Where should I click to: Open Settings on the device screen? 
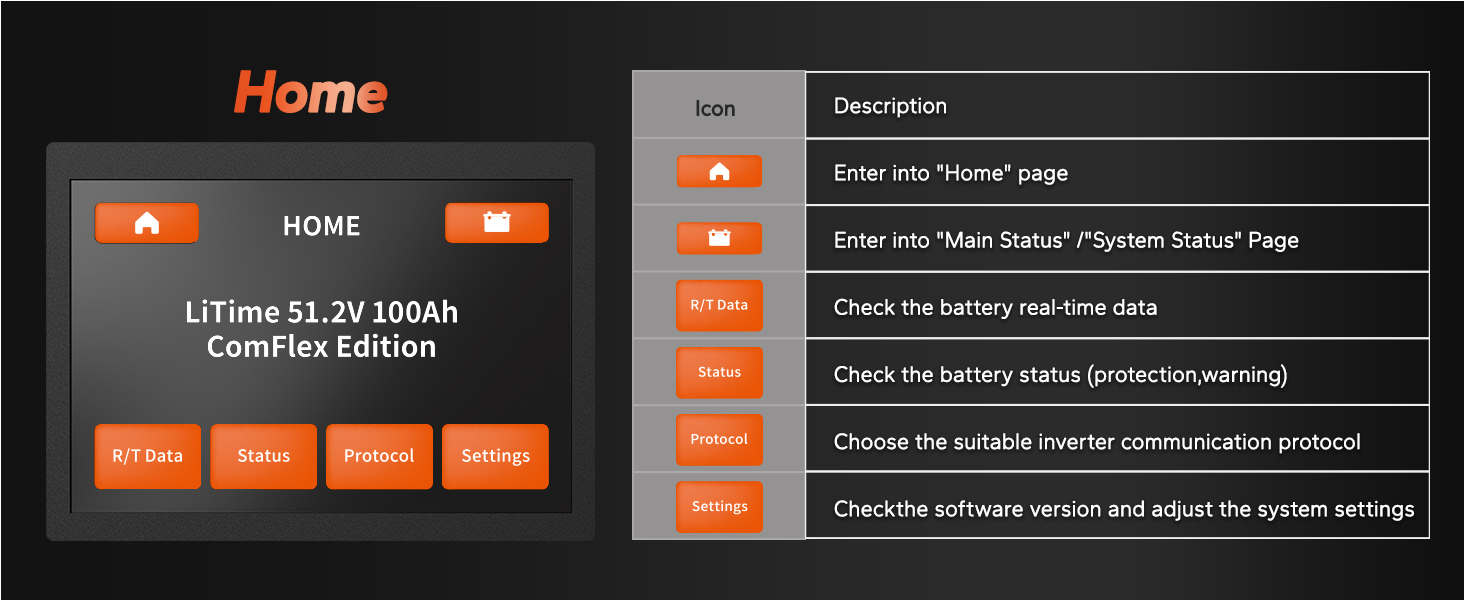pyautogui.click(x=495, y=456)
